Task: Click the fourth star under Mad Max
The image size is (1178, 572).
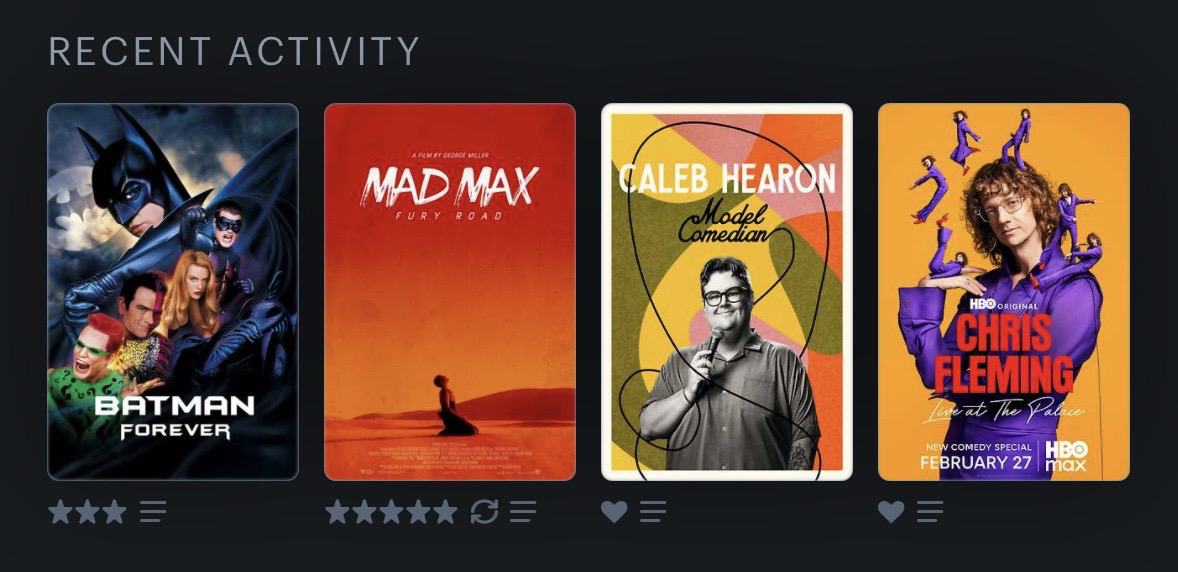Action: 418,512
